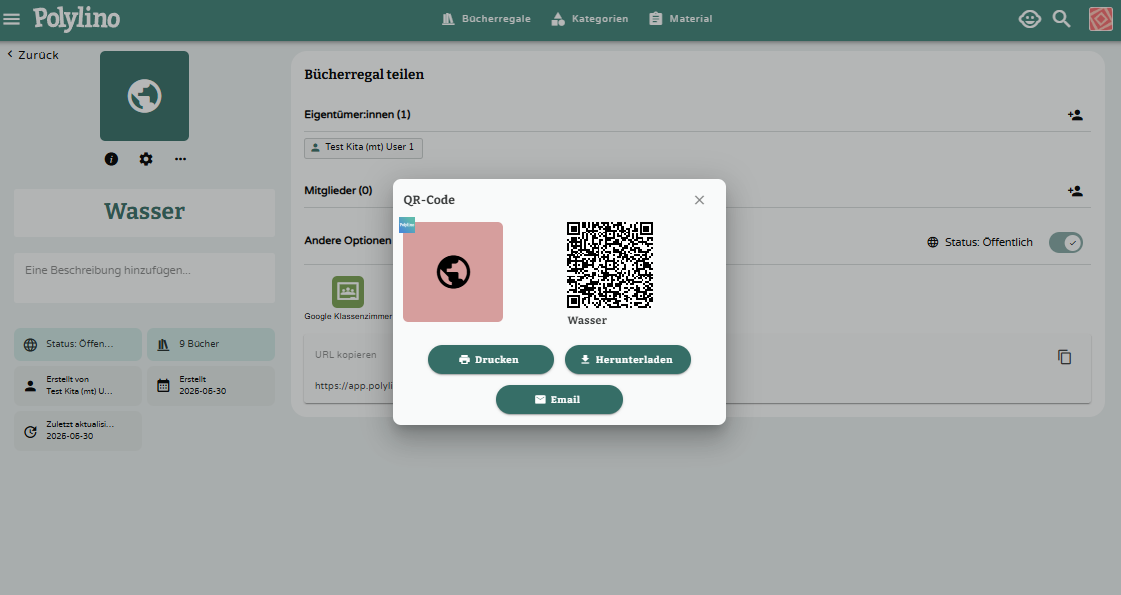This screenshot has width=1121, height=595.
Task: Open the Bücherregale tab
Action: 486,19
